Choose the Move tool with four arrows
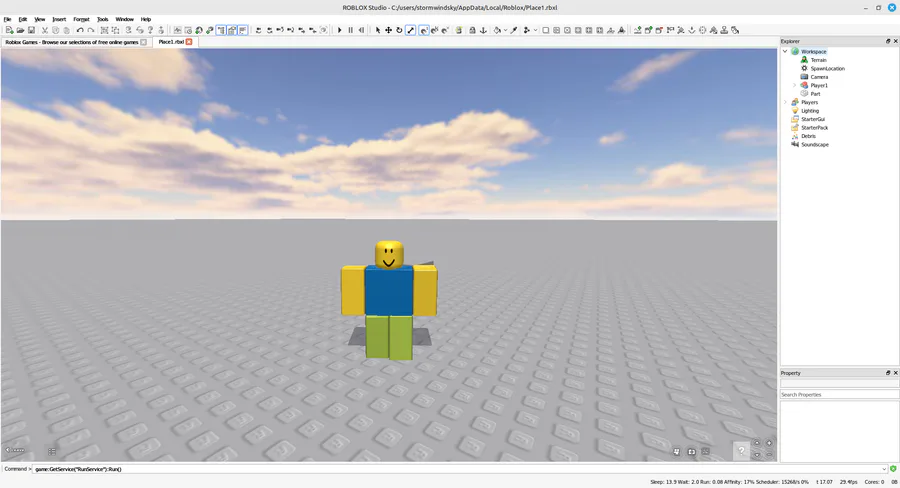Viewport: 900px width, 488px height. point(389,30)
